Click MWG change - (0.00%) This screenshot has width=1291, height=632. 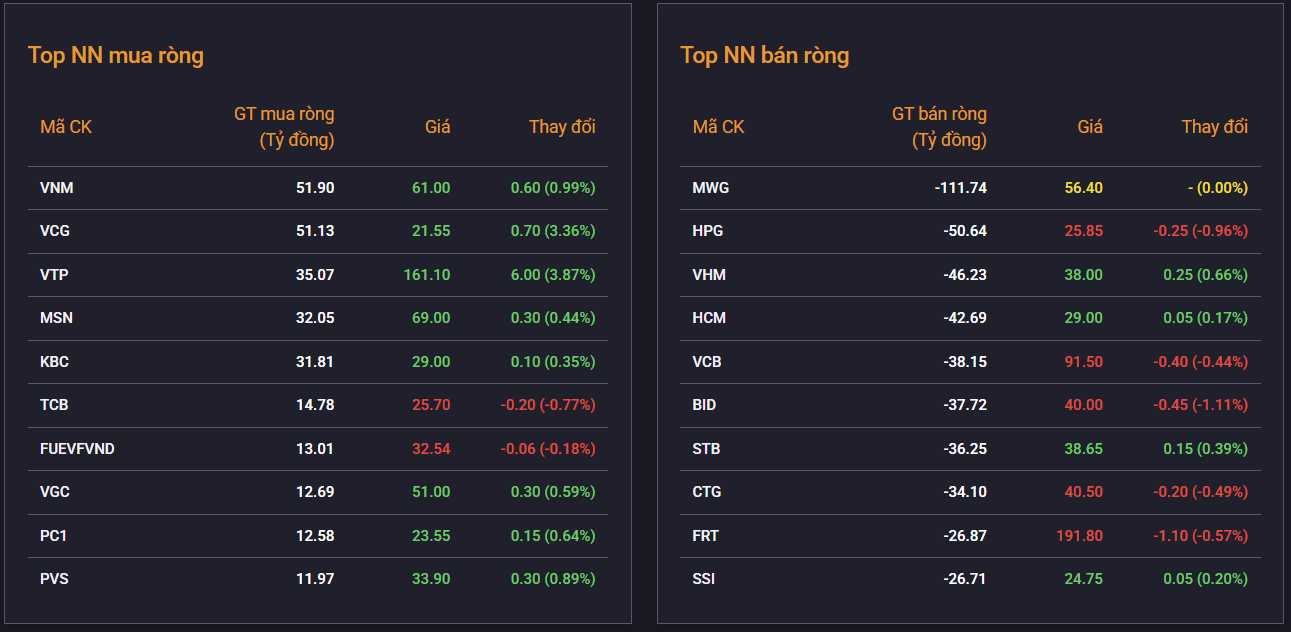pos(1218,188)
